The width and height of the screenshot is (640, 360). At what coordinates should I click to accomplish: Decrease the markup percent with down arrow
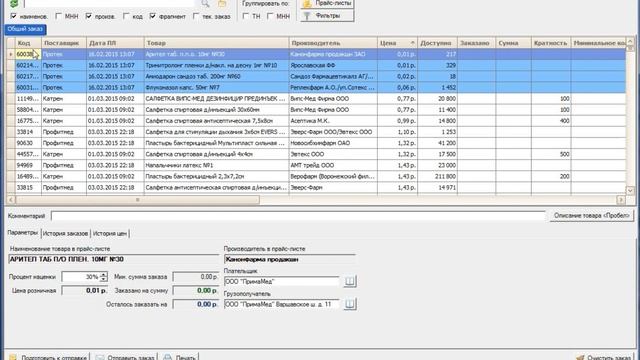coord(104,280)
